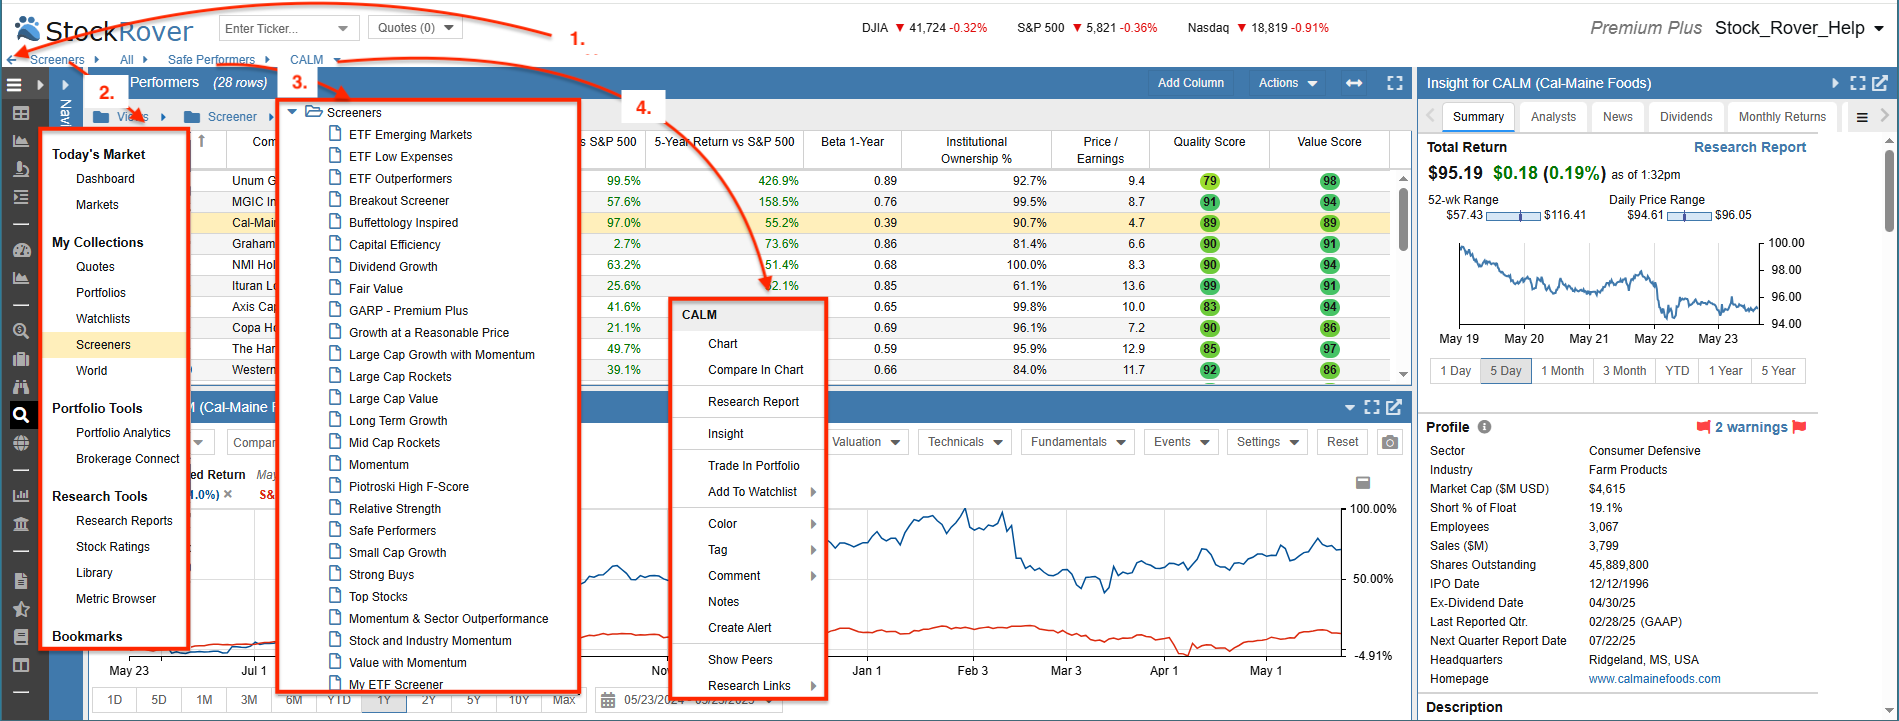Click the star ratings sidebar icon

pos(20,609)
